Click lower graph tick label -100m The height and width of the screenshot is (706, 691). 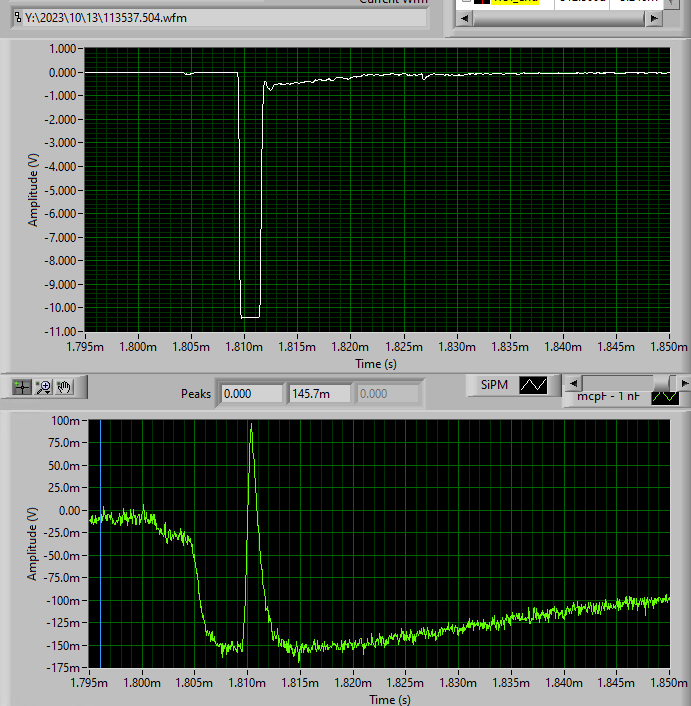[x=63, y=601]
